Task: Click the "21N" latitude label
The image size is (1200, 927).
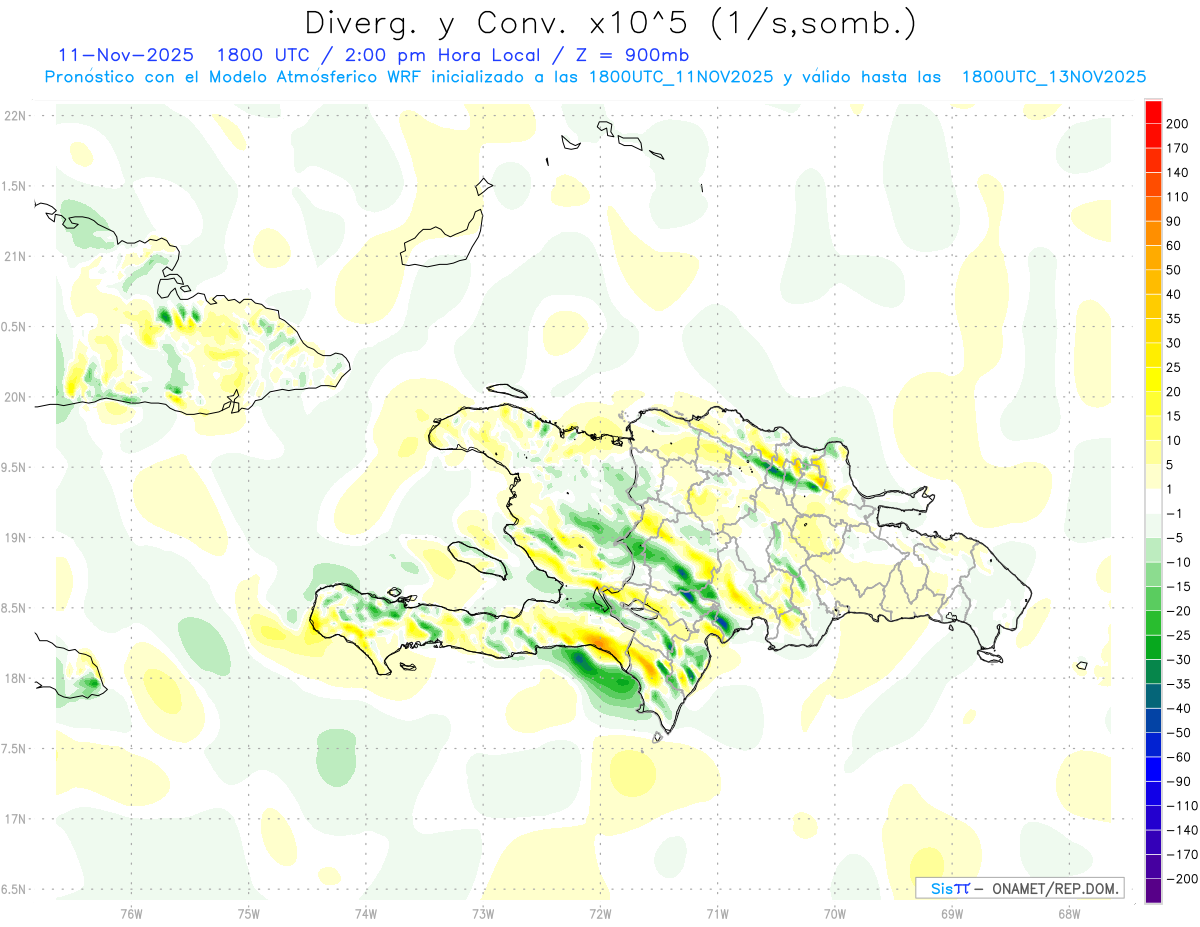Action: [15, 256]
